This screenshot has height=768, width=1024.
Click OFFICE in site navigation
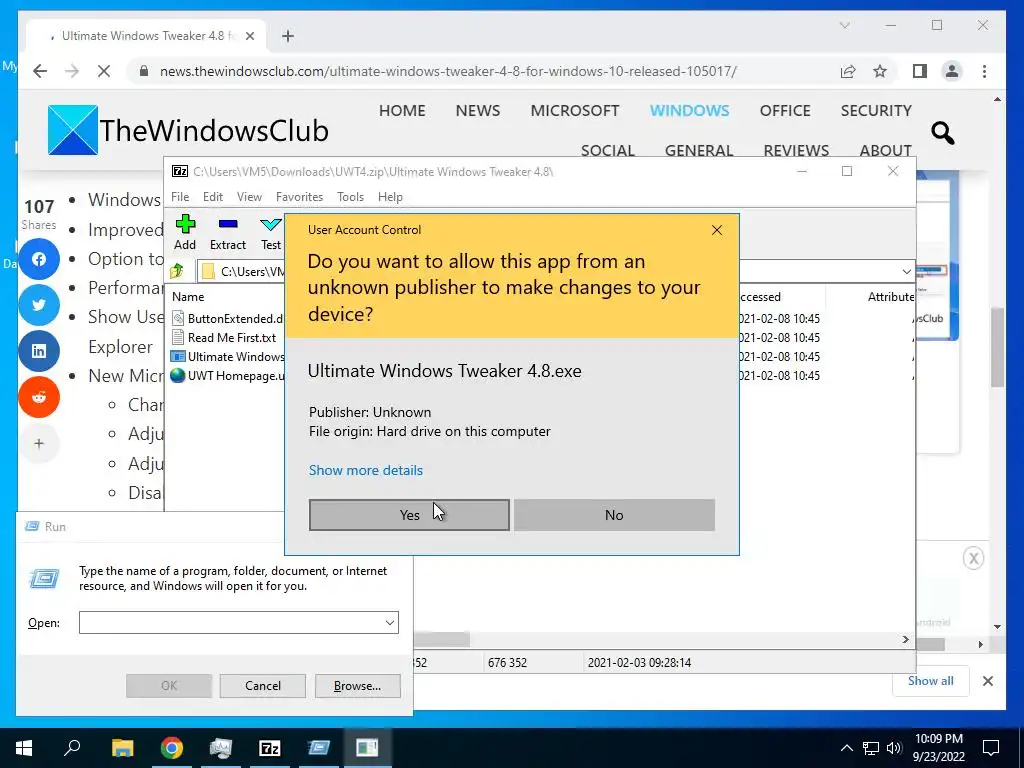[785, 110]
